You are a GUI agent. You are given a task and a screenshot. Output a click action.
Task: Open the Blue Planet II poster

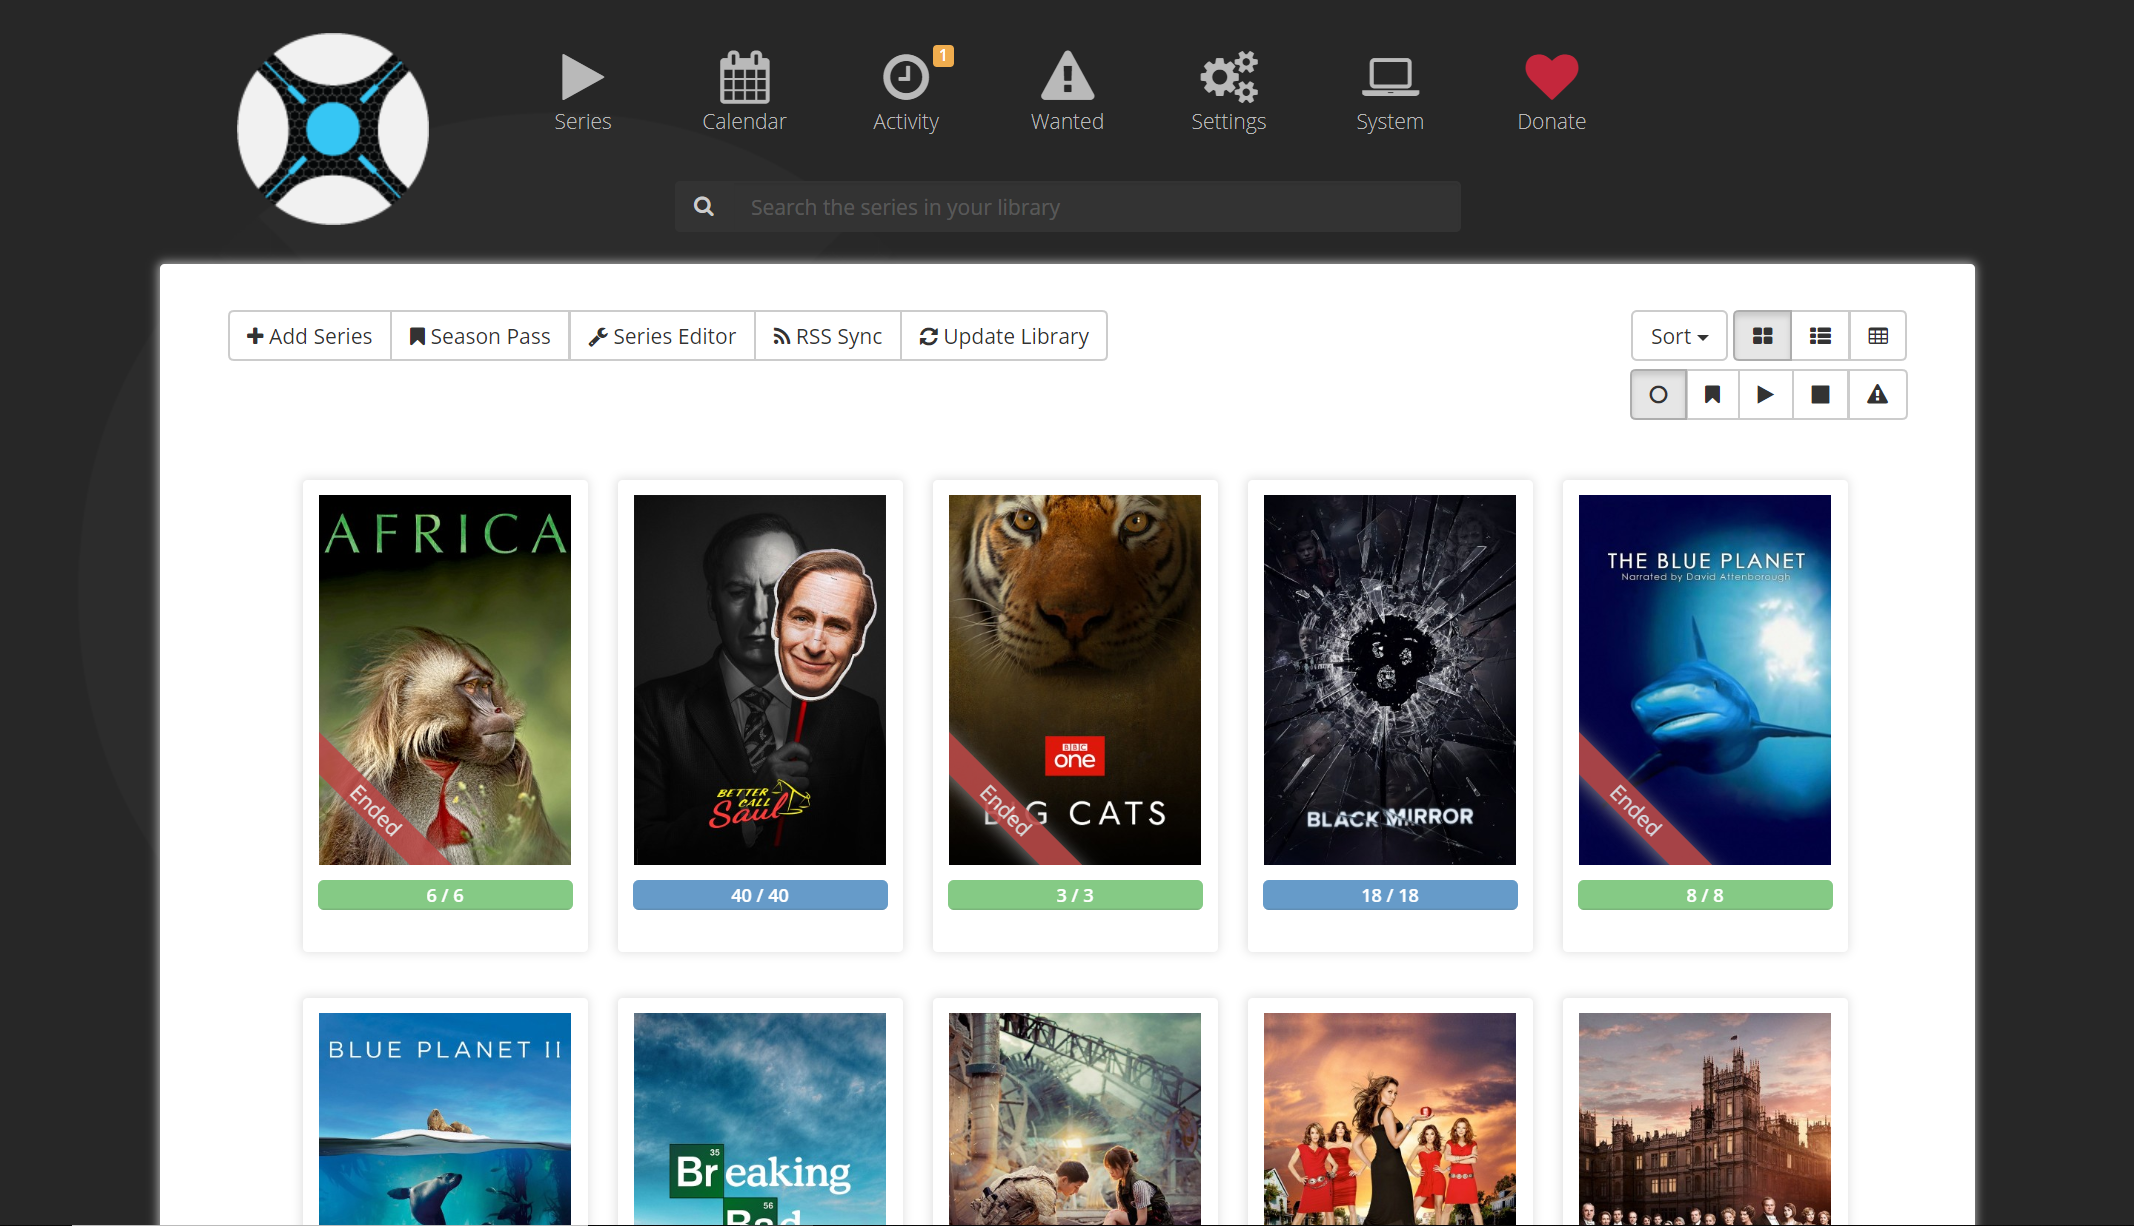pos(445,1119)
